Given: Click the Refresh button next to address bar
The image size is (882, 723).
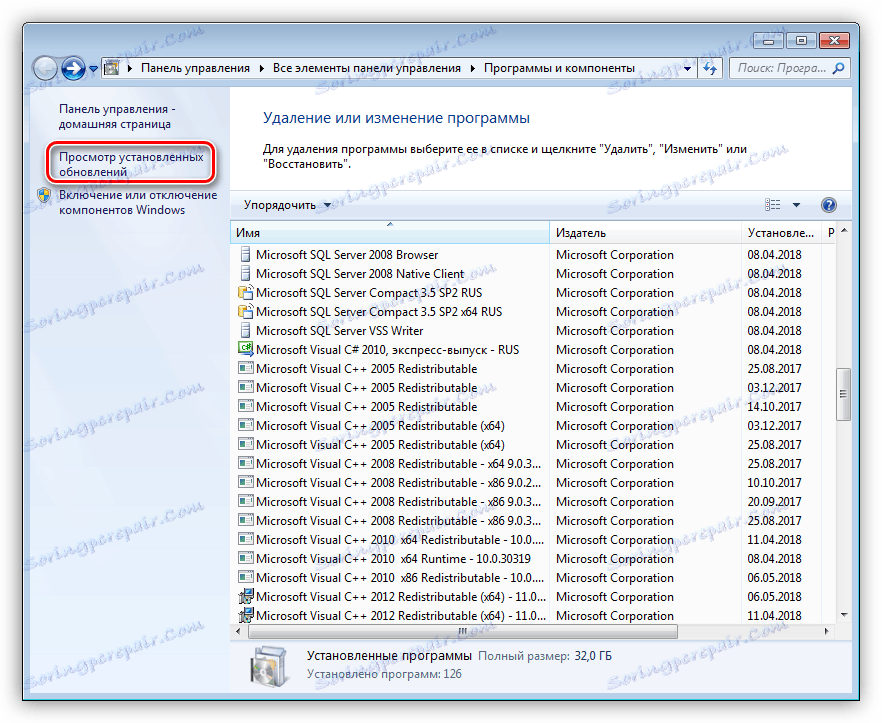Looking at the screenshot, I should click(x=710, y=69).
